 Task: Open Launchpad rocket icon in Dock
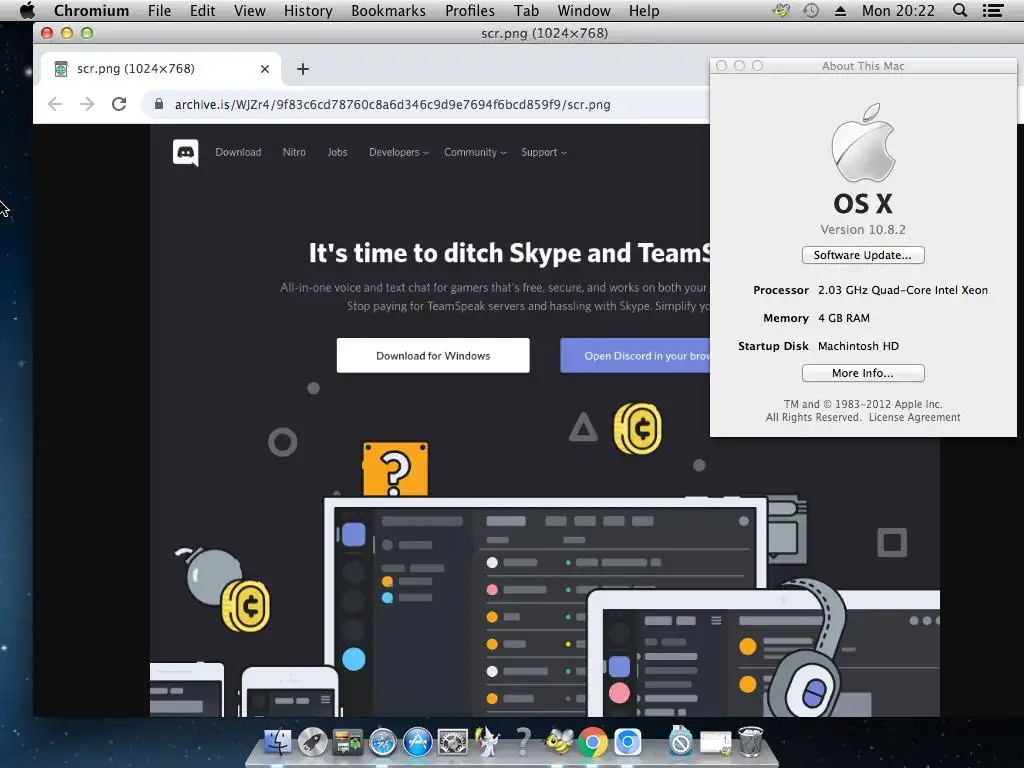(x=313, y=742)
